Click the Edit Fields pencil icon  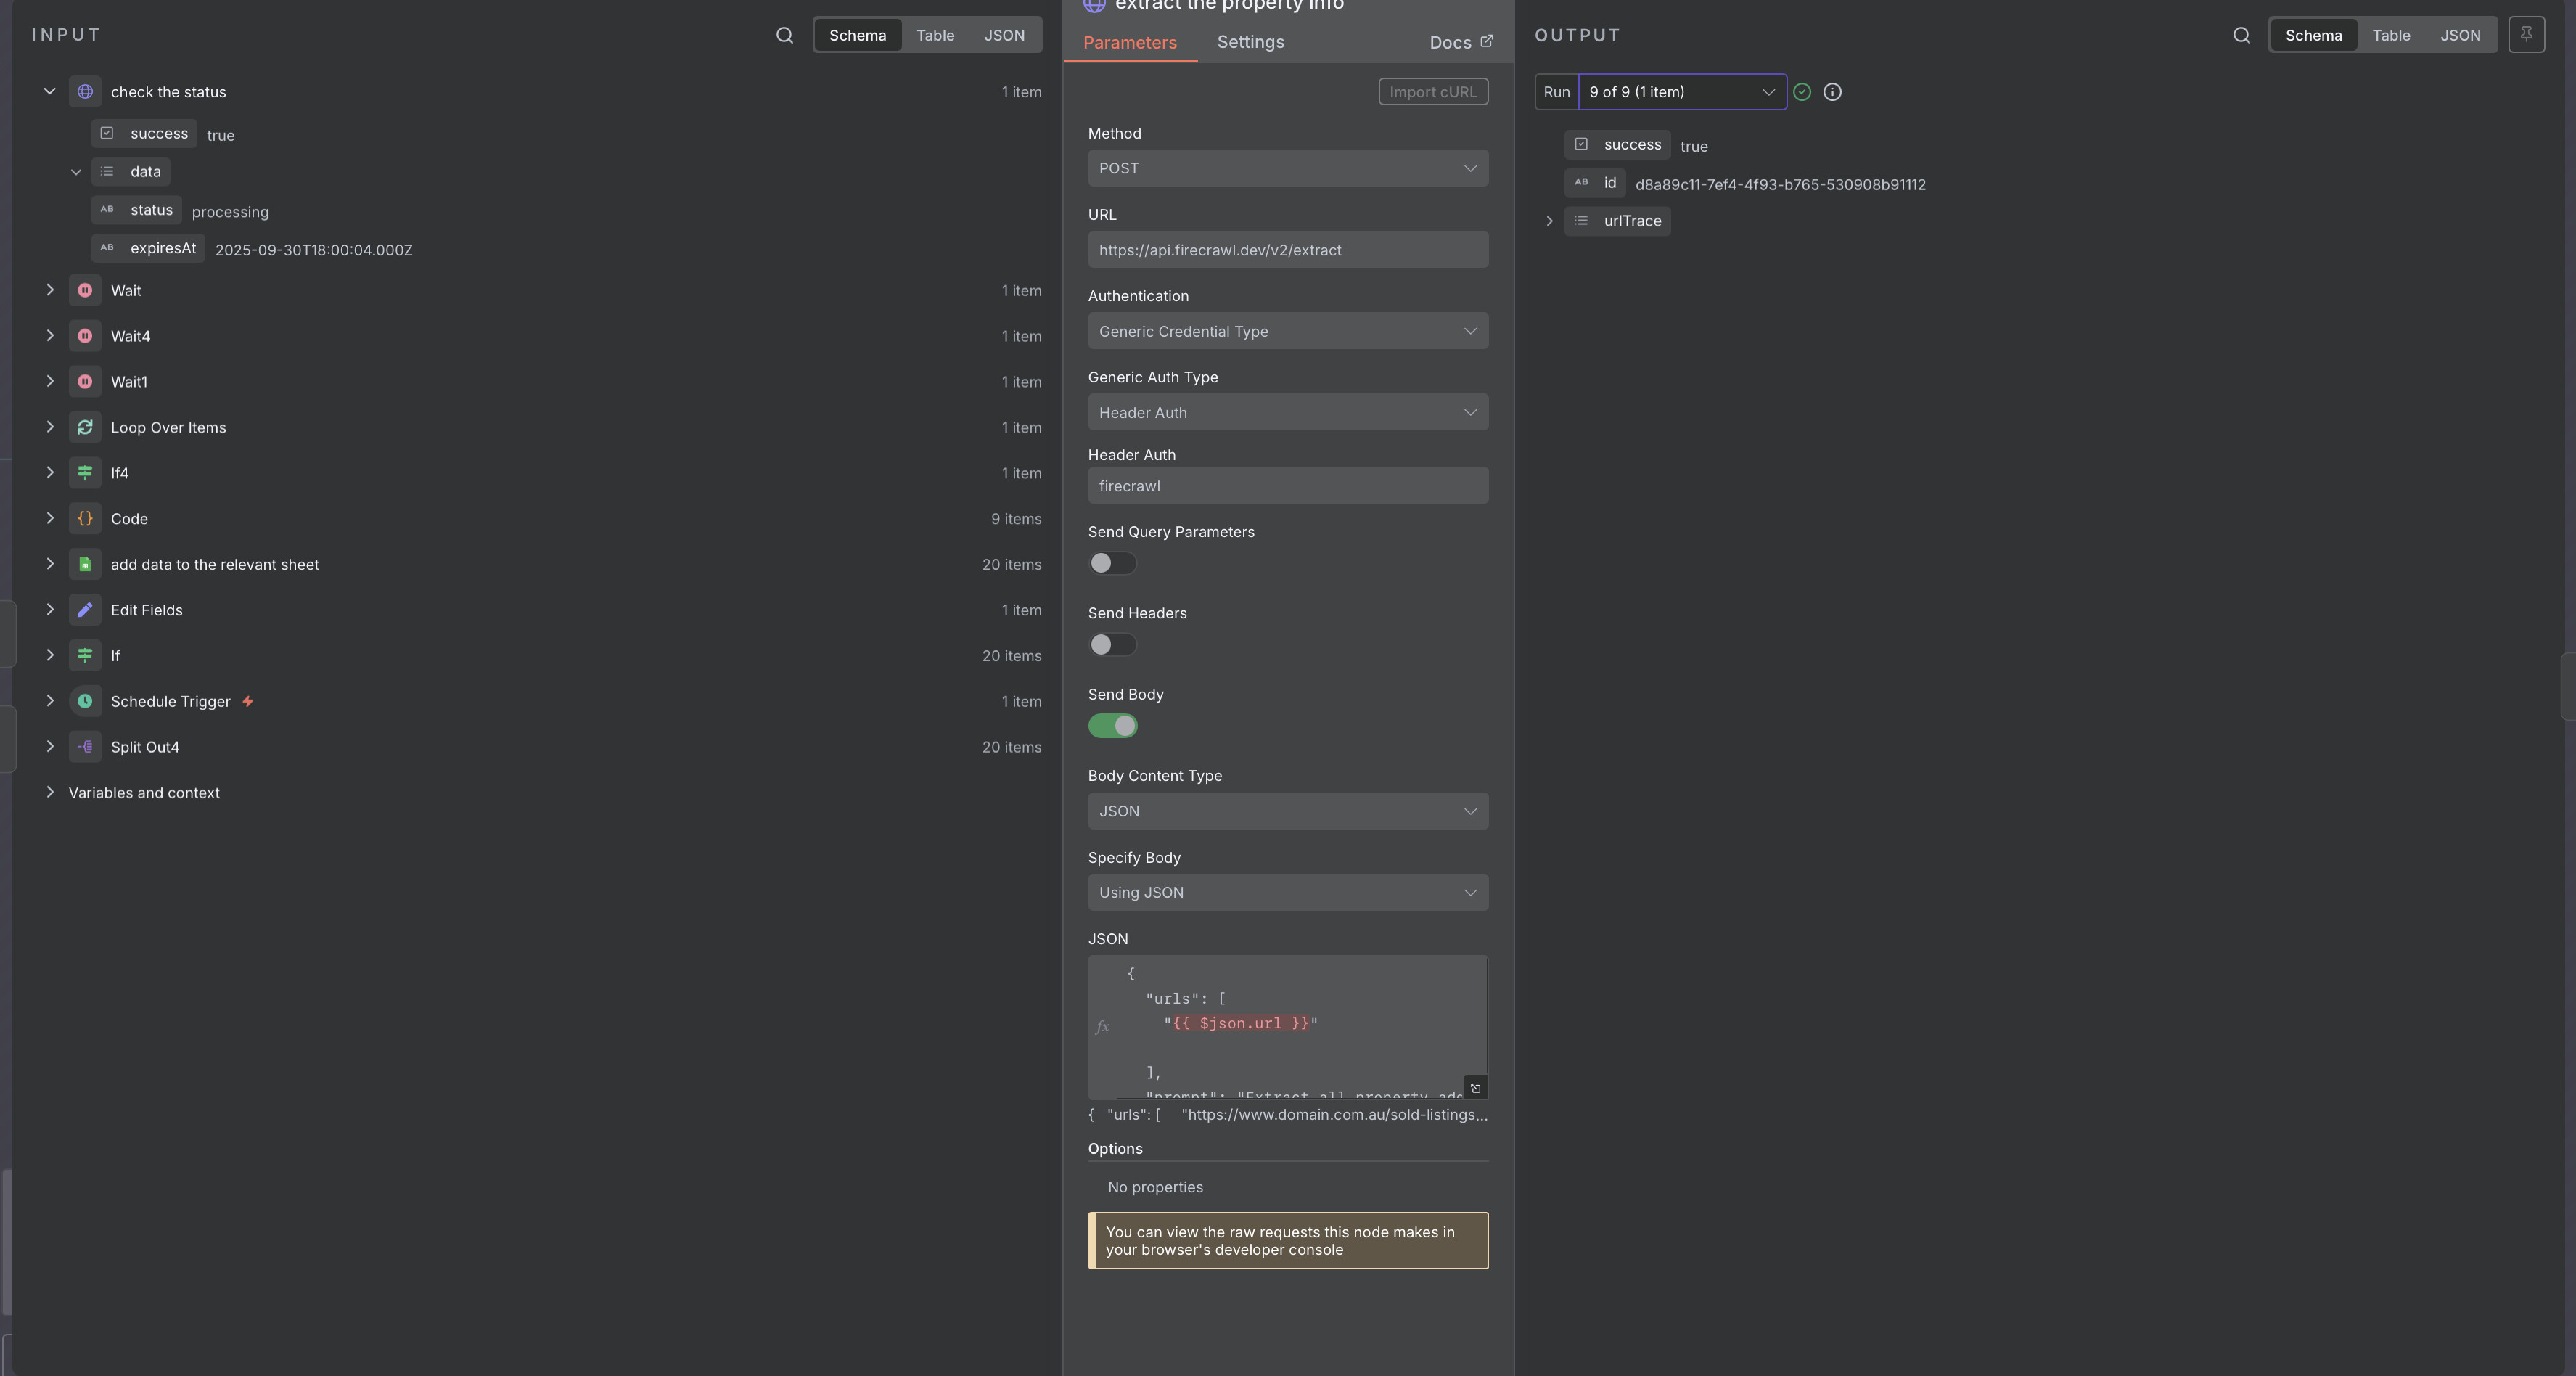coord(85,610)
